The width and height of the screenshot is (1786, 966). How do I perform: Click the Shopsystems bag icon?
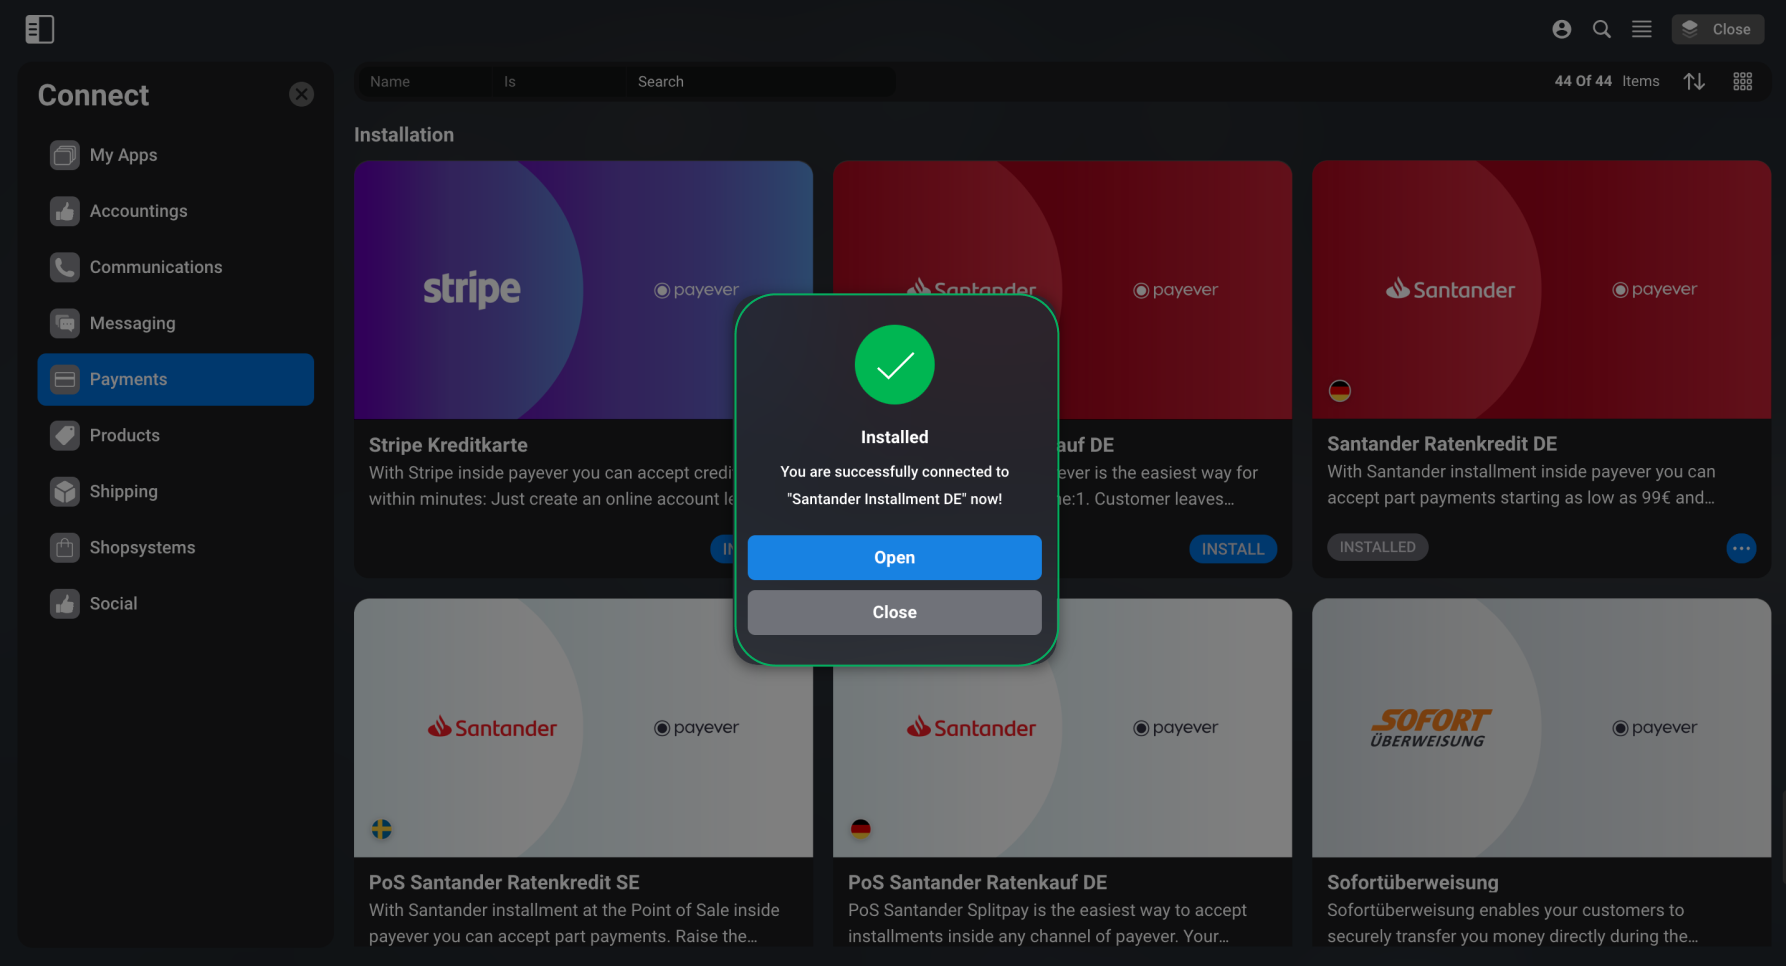[65, 547]
